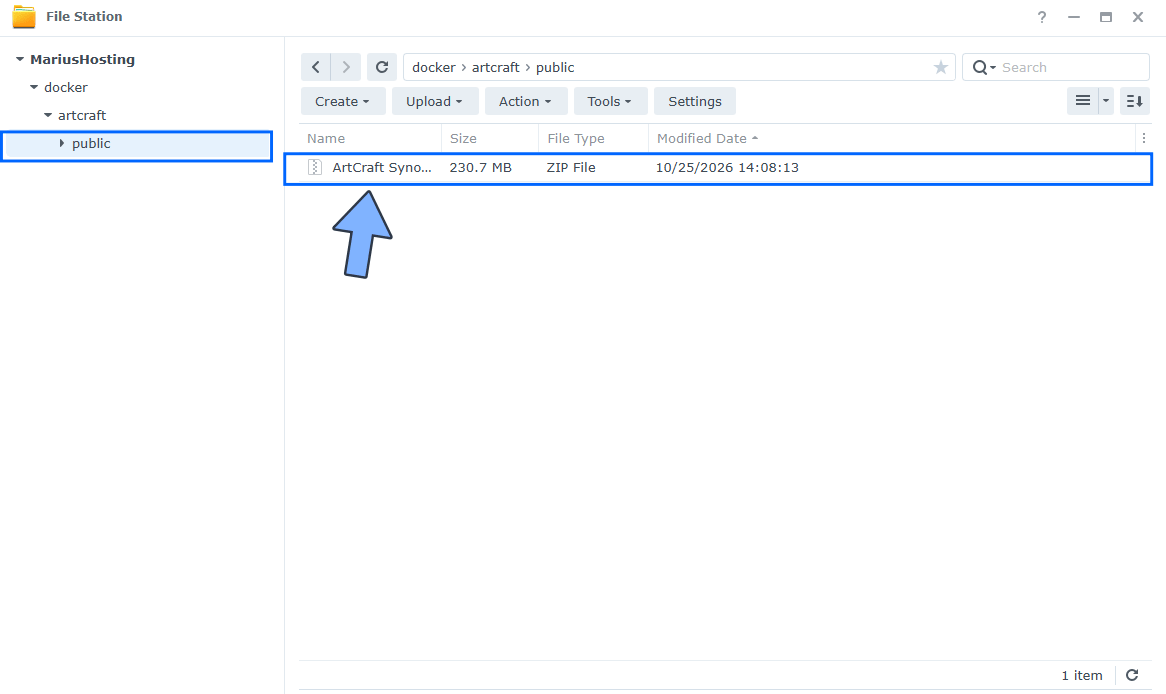This screenshot has height=694, width=1166.
Task: Open File Station help question mark
Action: [x=1042, y=17]
